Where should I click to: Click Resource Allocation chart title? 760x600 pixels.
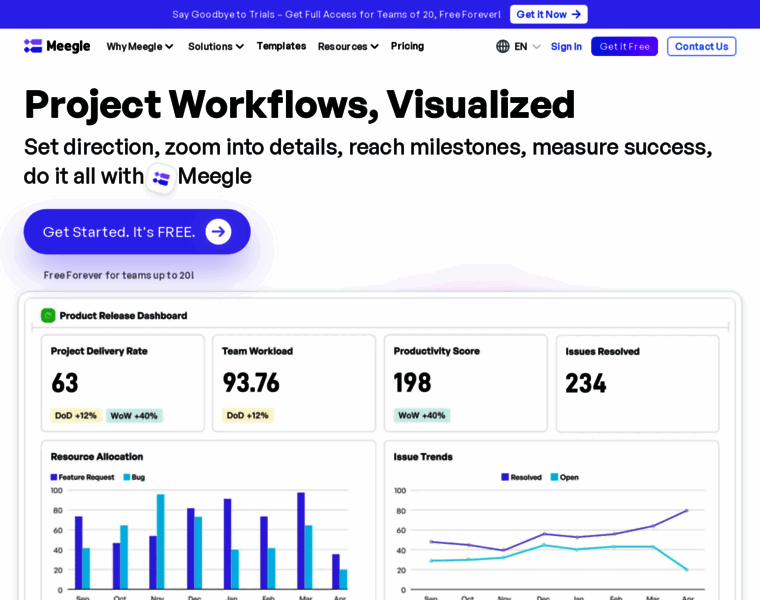(x=97, y=457)
